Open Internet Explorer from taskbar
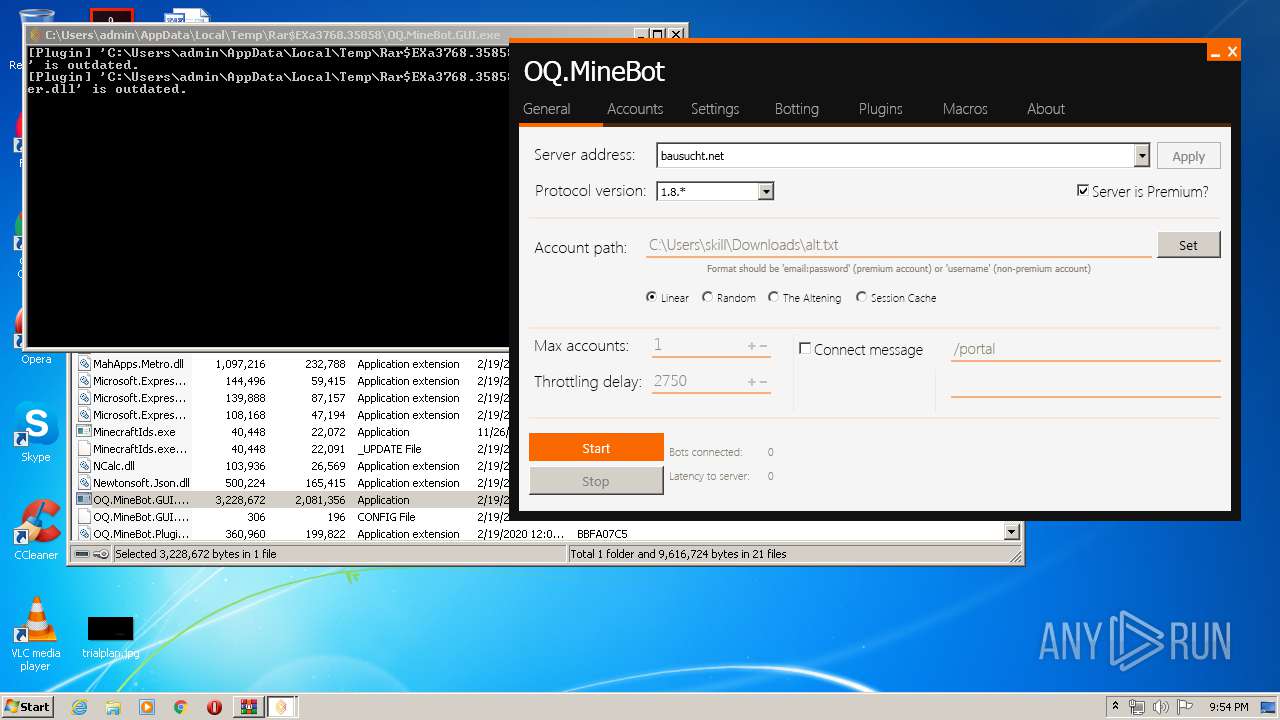This screenshot has height=720, width=1280. coord(79,707)
